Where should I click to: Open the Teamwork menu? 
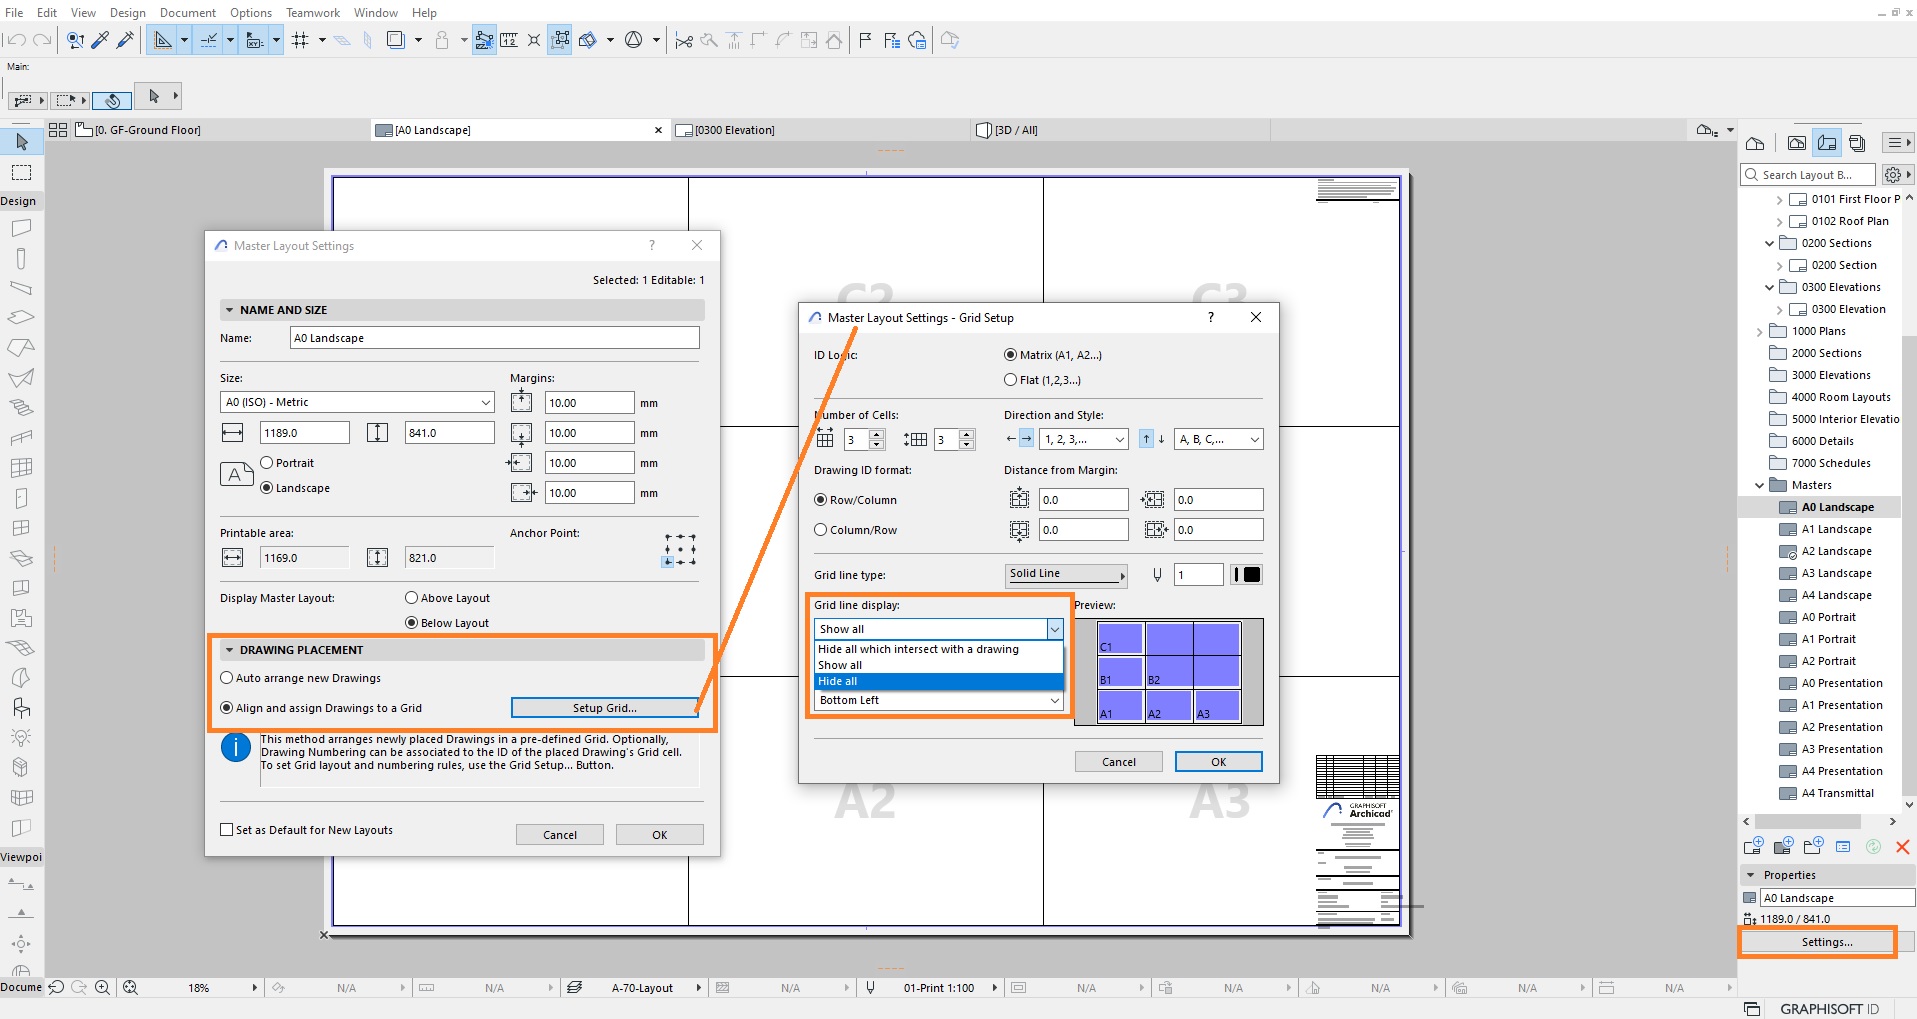pos(312,13)
